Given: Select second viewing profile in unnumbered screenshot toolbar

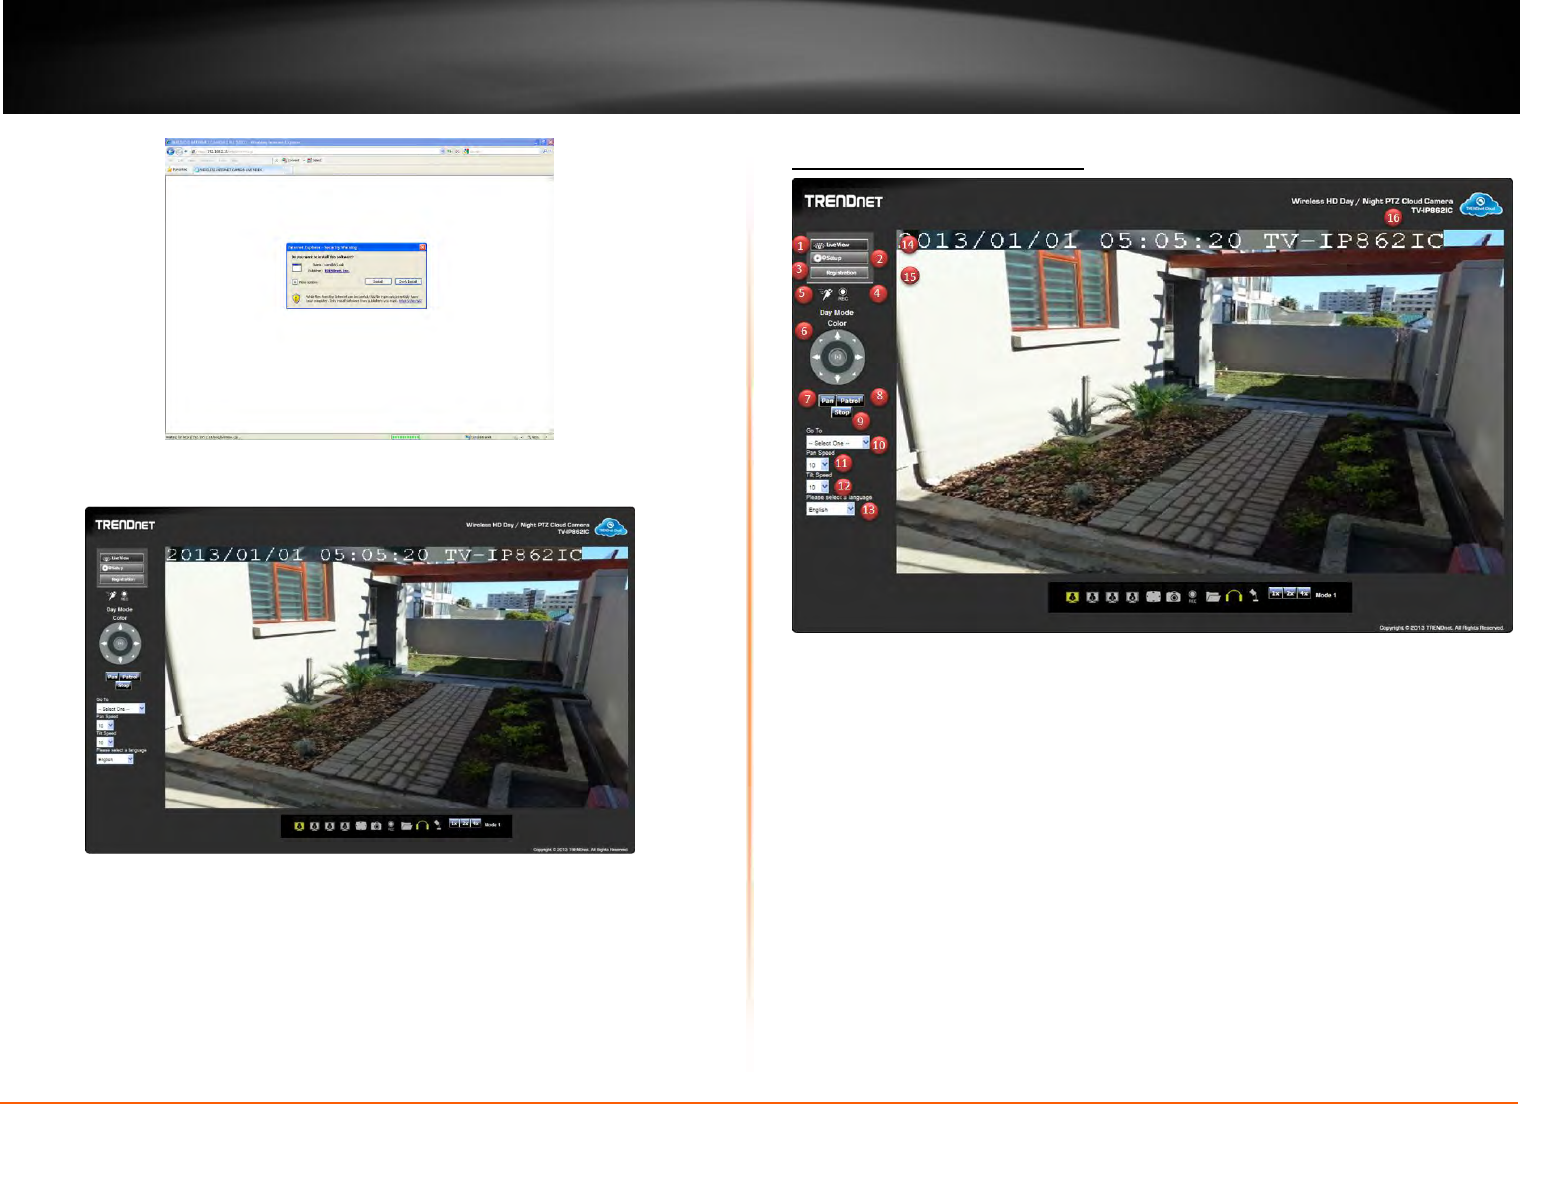Looking at the screenshot, I should pos(314,826).
